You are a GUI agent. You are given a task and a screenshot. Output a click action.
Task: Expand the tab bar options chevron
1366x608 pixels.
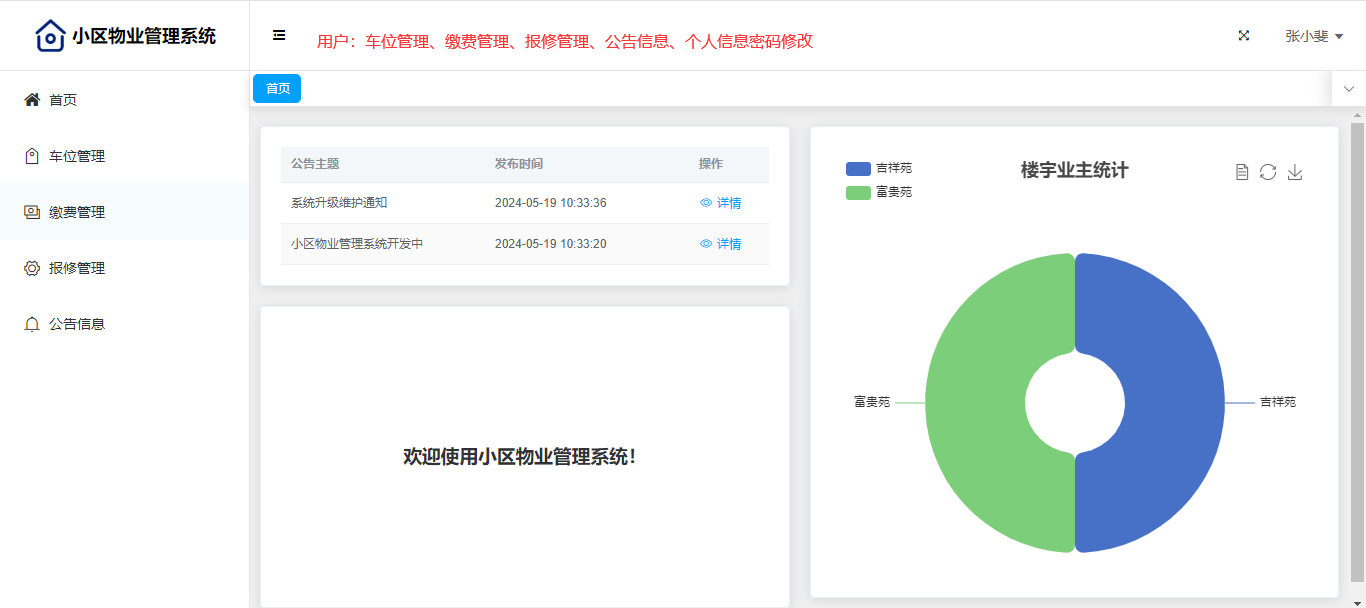click(1348, 89)
